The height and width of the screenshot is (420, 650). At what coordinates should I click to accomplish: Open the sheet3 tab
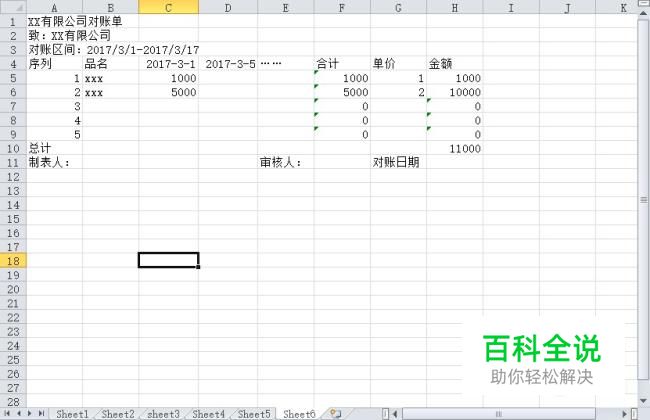(x=163, y=414)
